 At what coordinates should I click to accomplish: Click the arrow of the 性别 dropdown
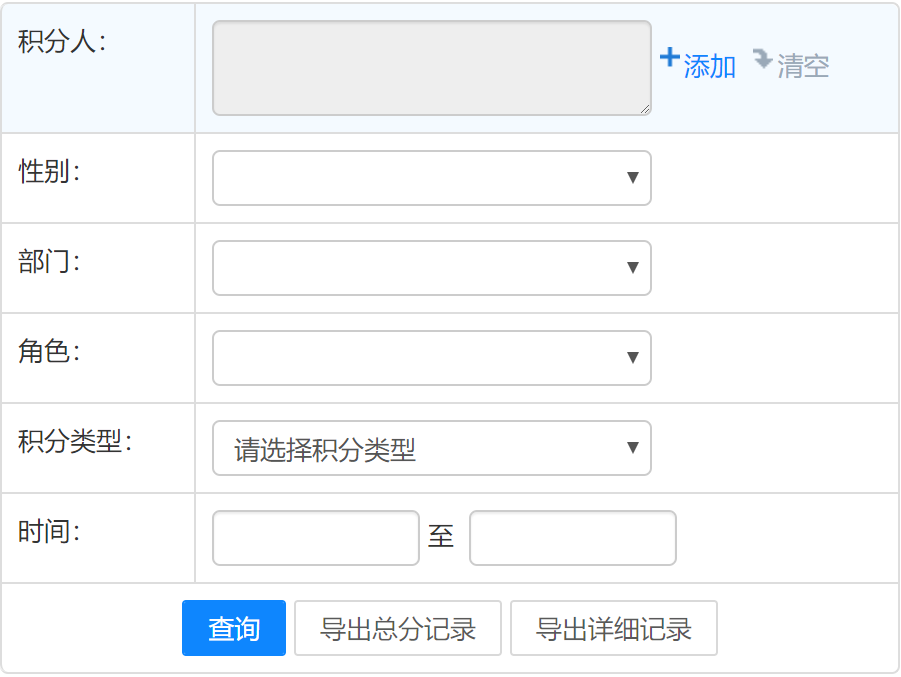(x=632, y=178)
